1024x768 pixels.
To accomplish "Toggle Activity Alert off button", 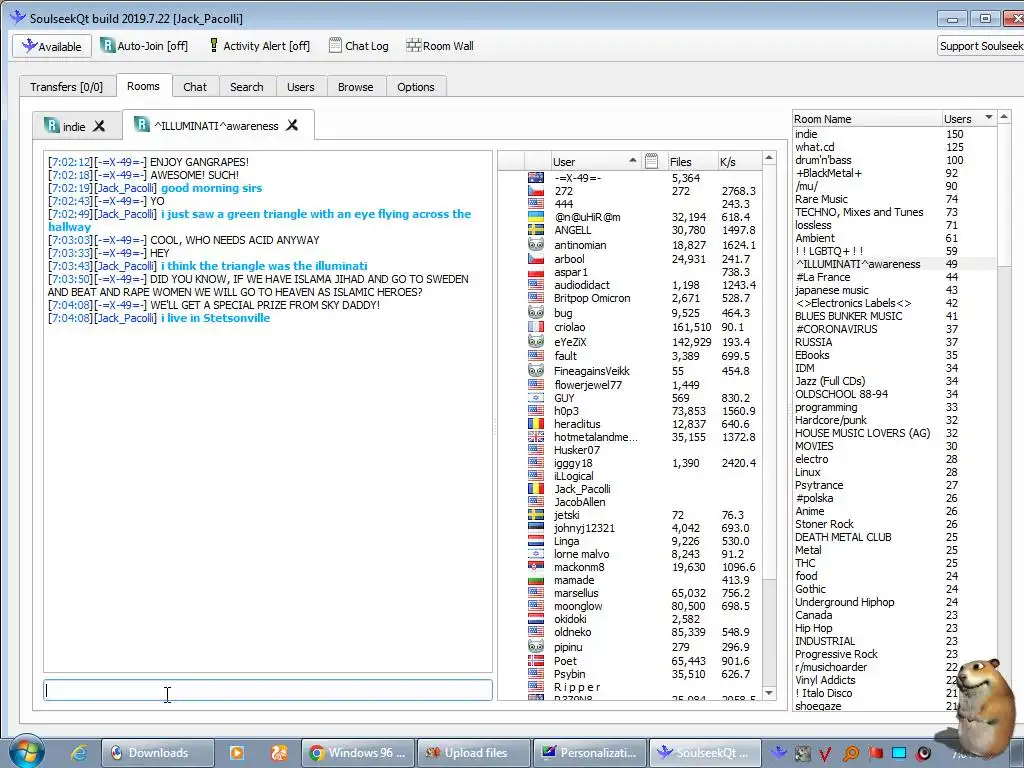I will (259, 46).
